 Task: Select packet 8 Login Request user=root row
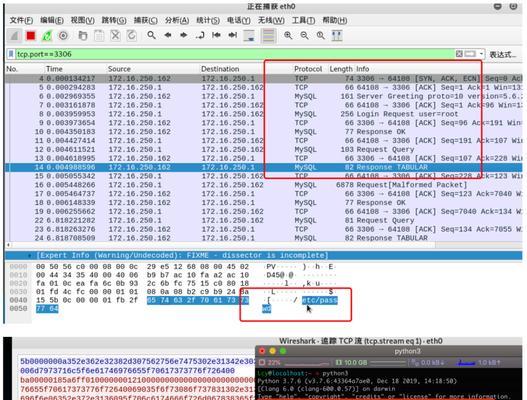(x=264, y=114)
